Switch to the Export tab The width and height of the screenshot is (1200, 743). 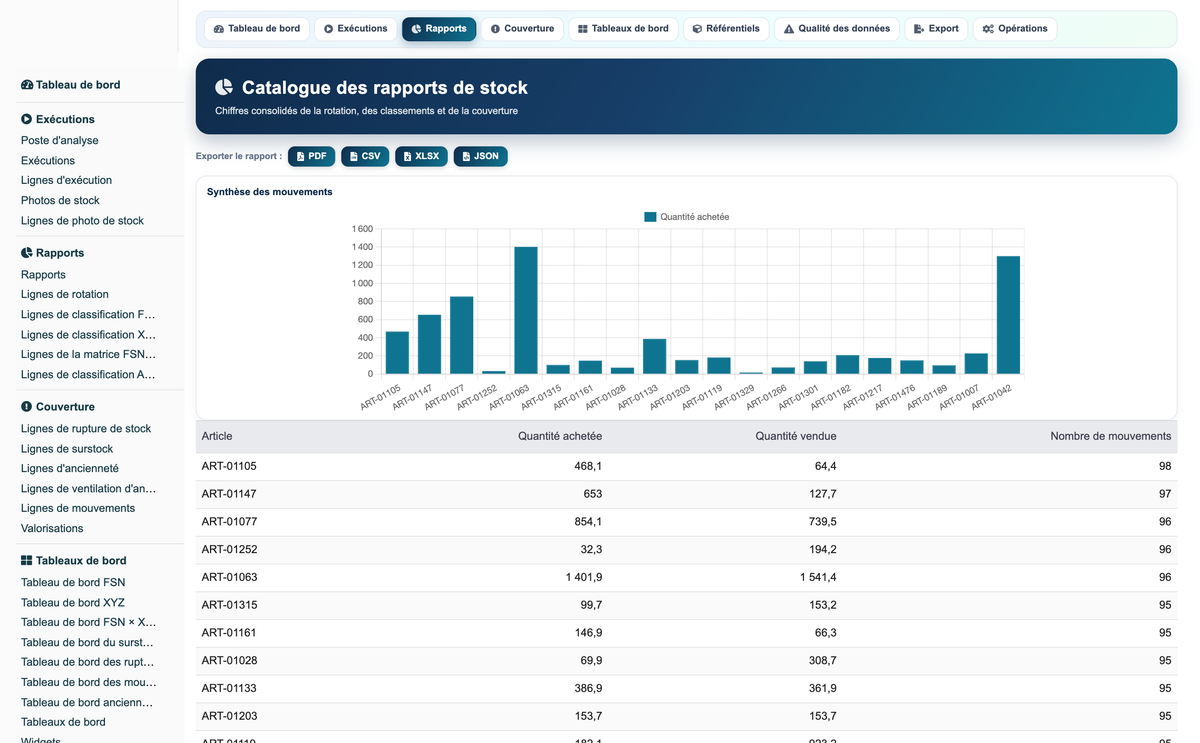pyautogui.click(x=936, y=29)
